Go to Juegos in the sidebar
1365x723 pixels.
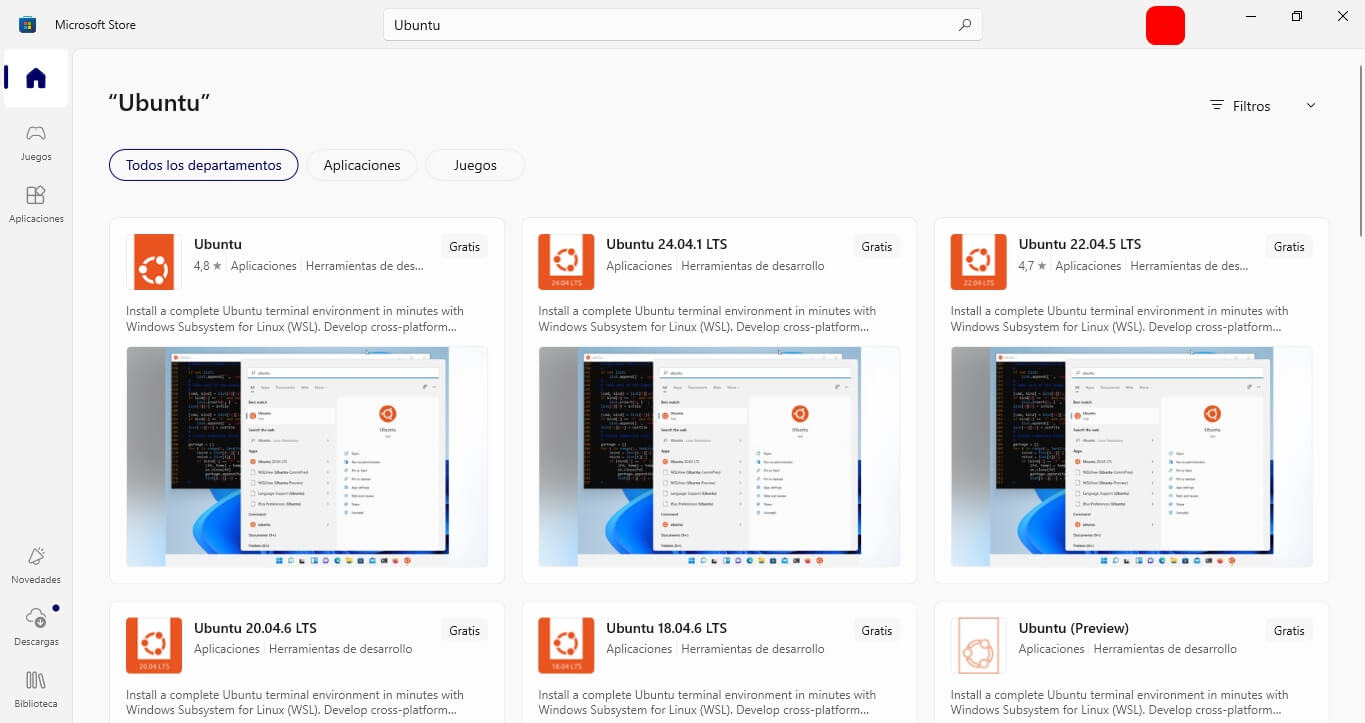pos(36,142)
